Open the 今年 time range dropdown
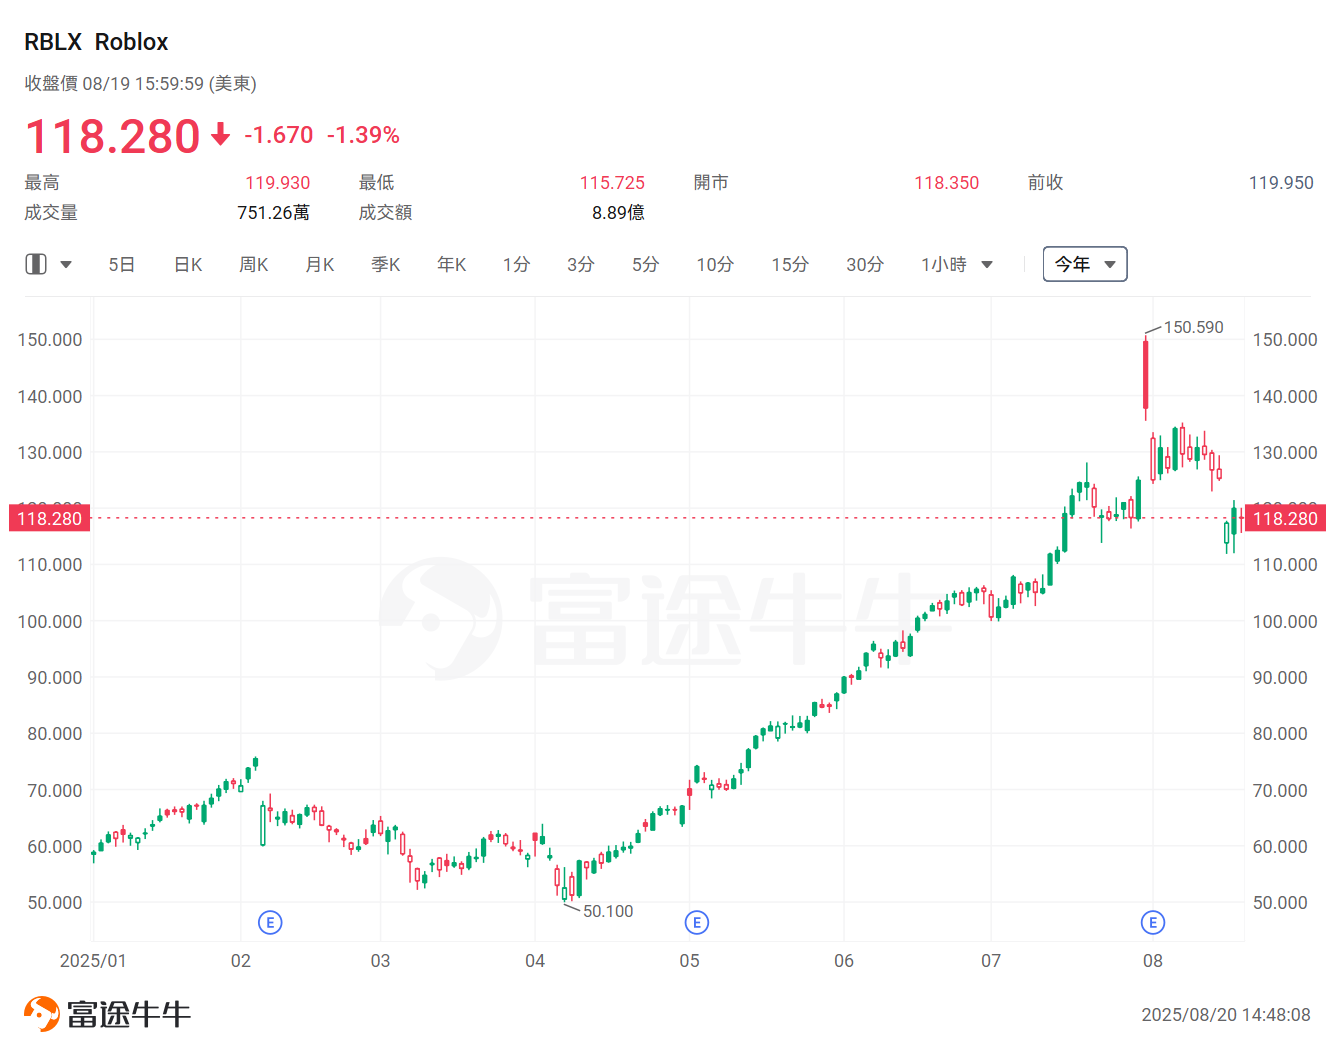This screenshot has height=1055, width=1335. [x=1085, y=264]
